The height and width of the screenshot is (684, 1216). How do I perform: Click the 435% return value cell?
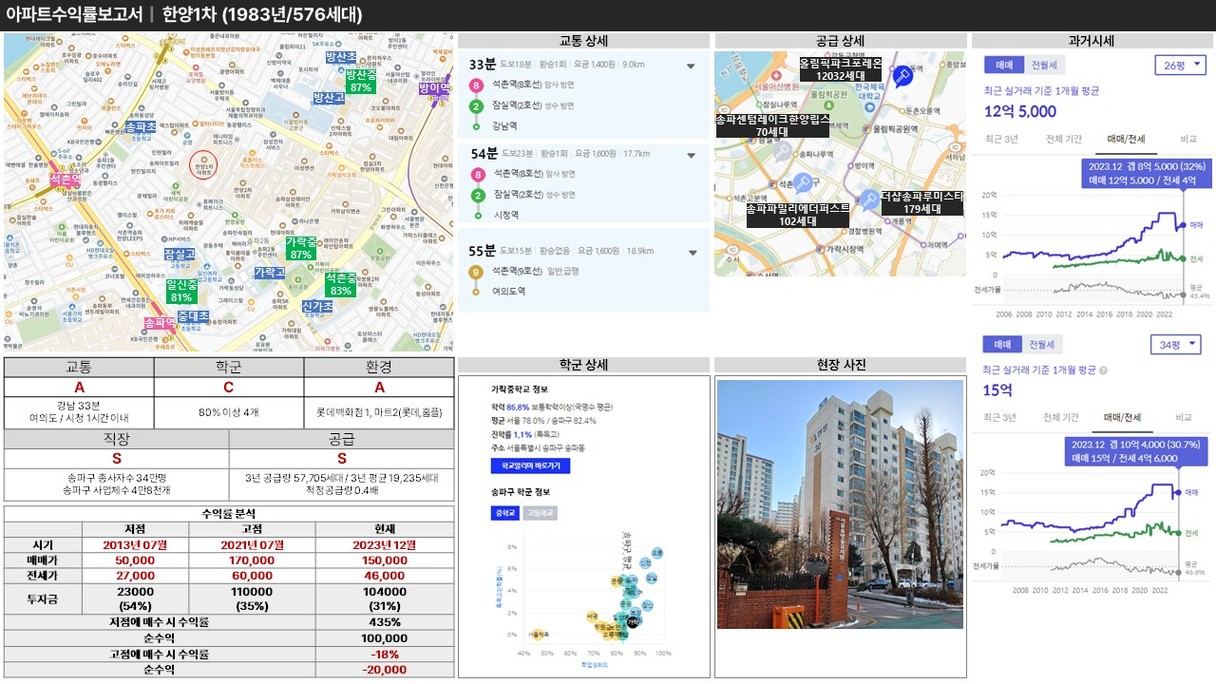[x=384, y=622]
